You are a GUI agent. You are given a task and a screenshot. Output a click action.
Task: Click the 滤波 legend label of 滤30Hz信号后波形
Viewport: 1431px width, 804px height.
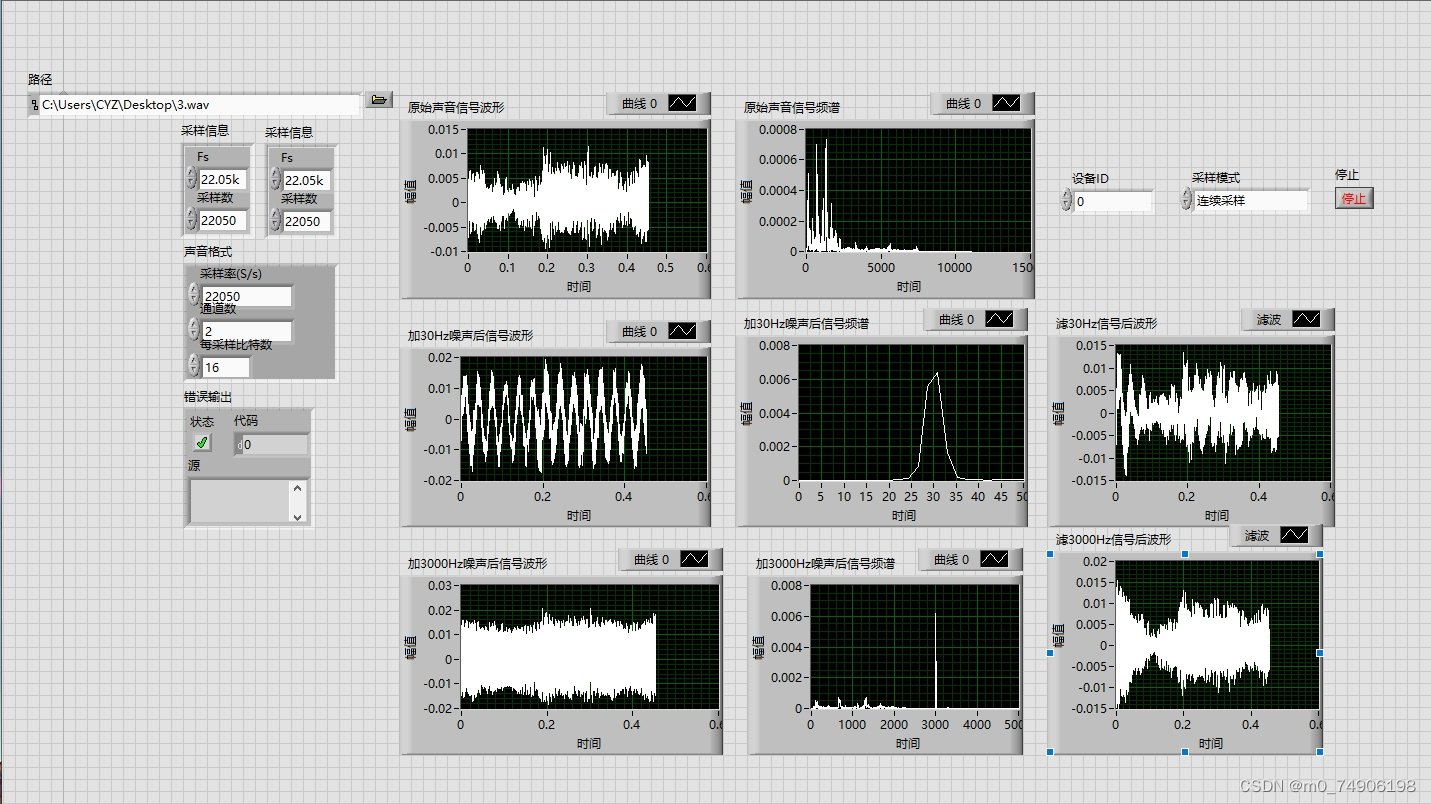tap(1269, 319)
